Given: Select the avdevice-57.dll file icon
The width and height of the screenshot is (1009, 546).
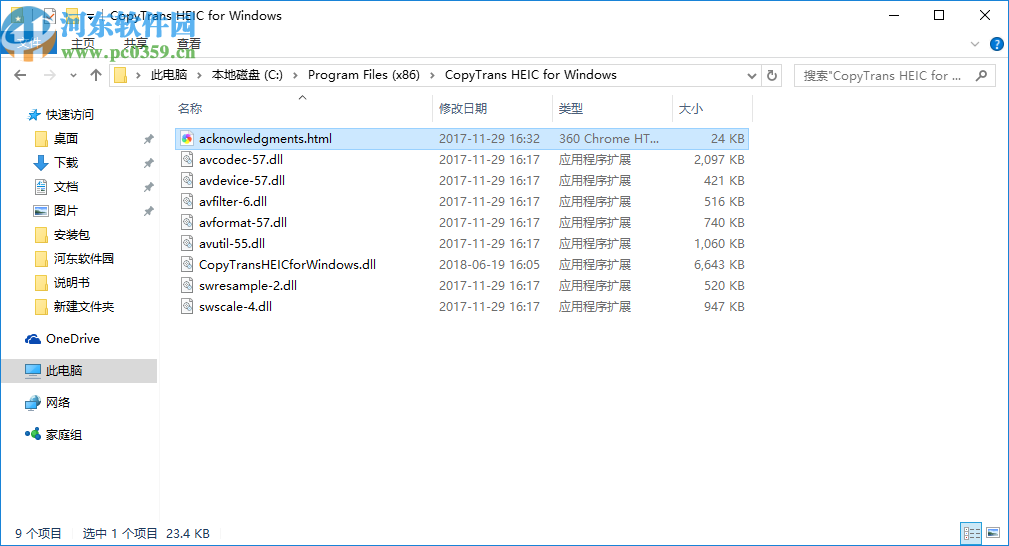Looking at the screenshot, I should [x=187, y=181].
